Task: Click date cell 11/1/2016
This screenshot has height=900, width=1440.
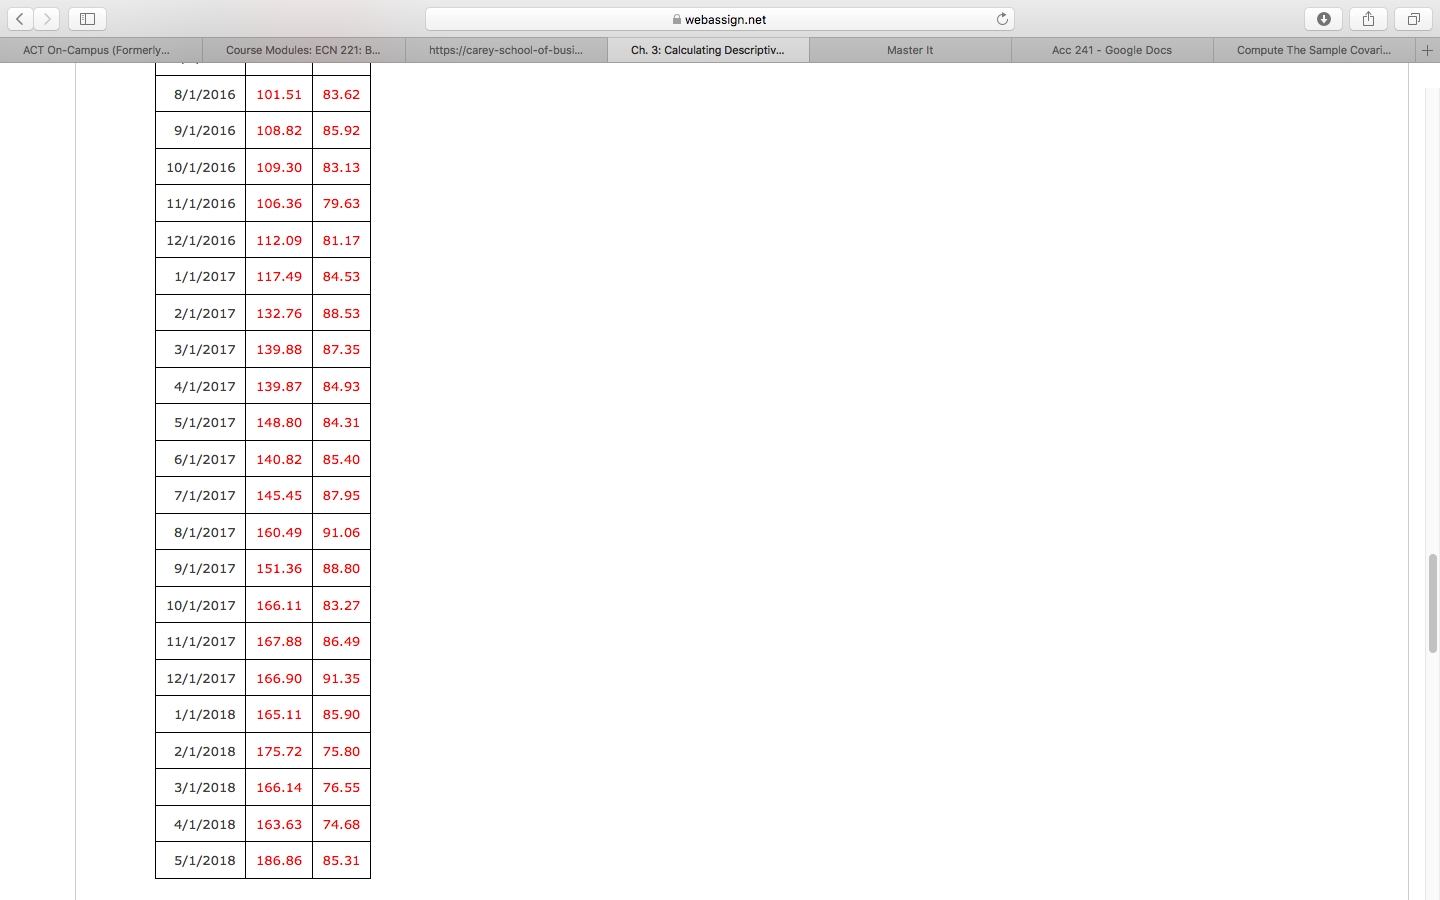Action: pyautogui.click(x=201, y=203)
